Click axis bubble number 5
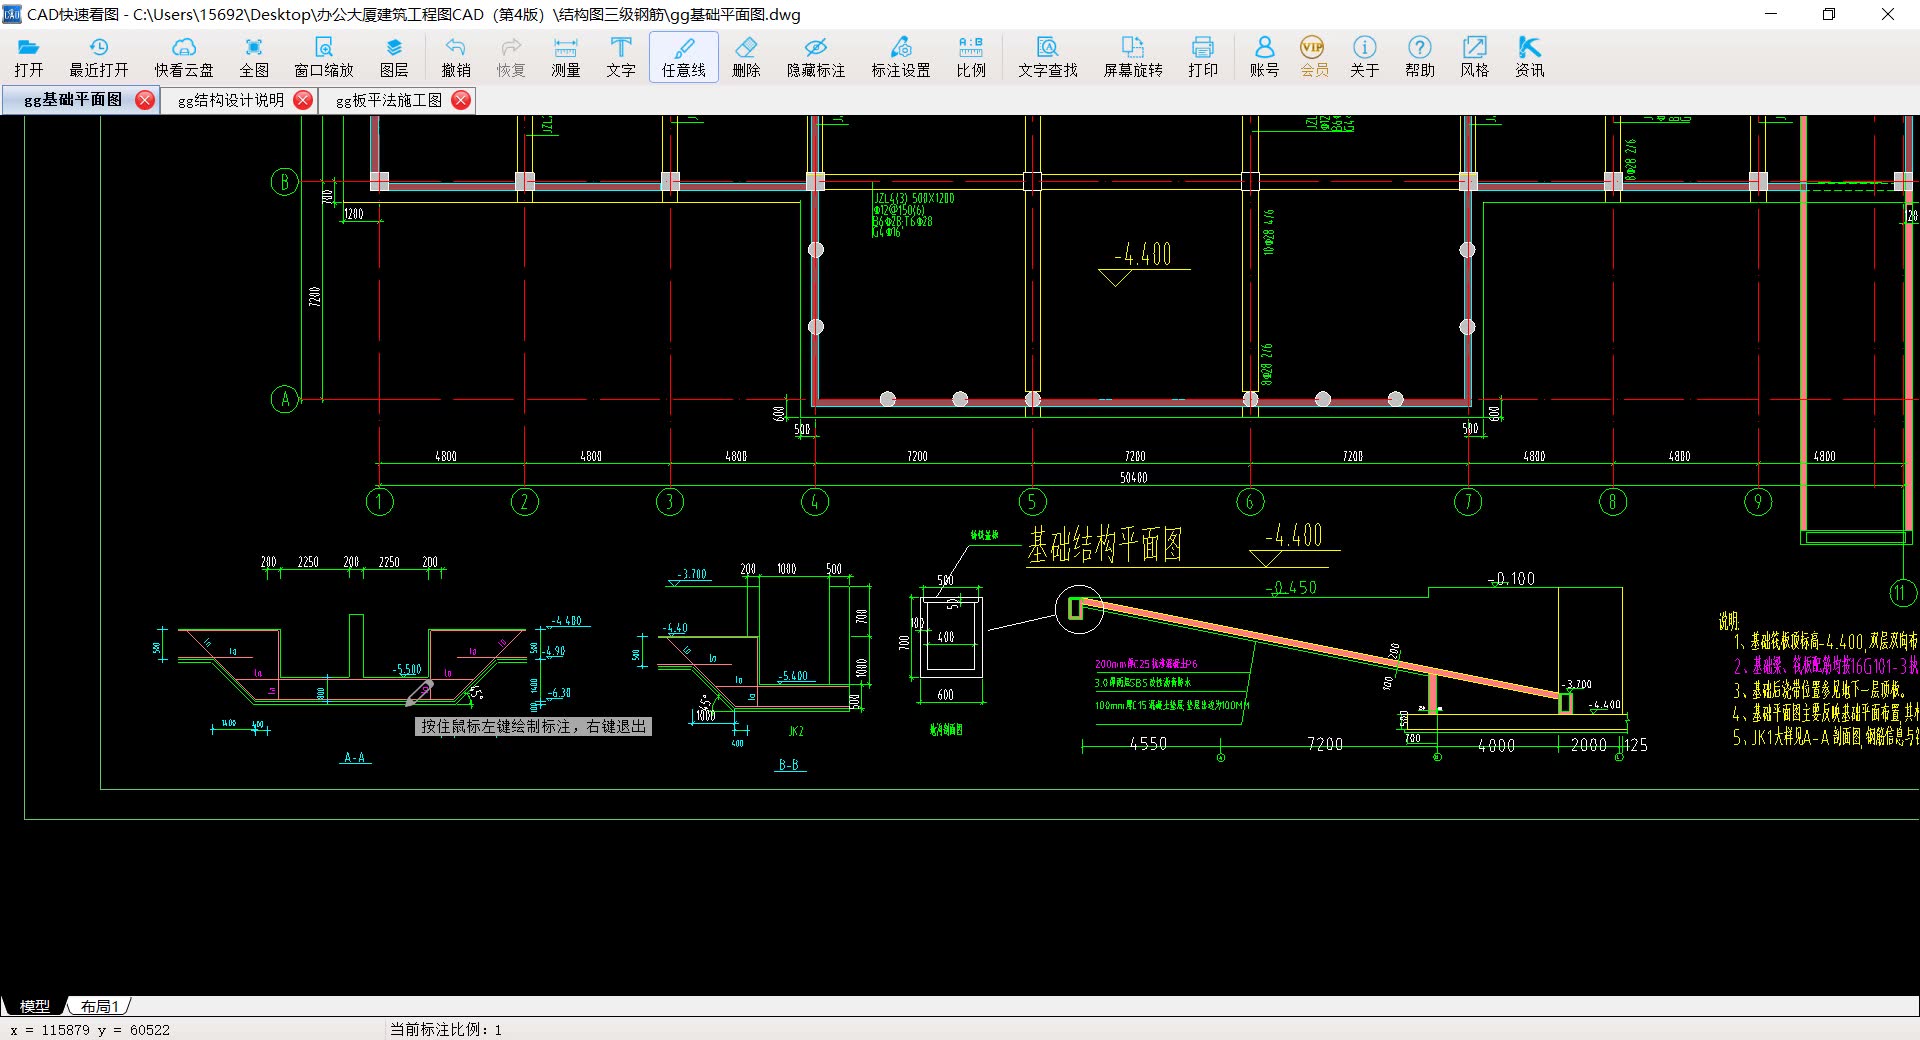This screenshot has width=1920, height=1040. pyautogui.click(x=1033, y=502)
